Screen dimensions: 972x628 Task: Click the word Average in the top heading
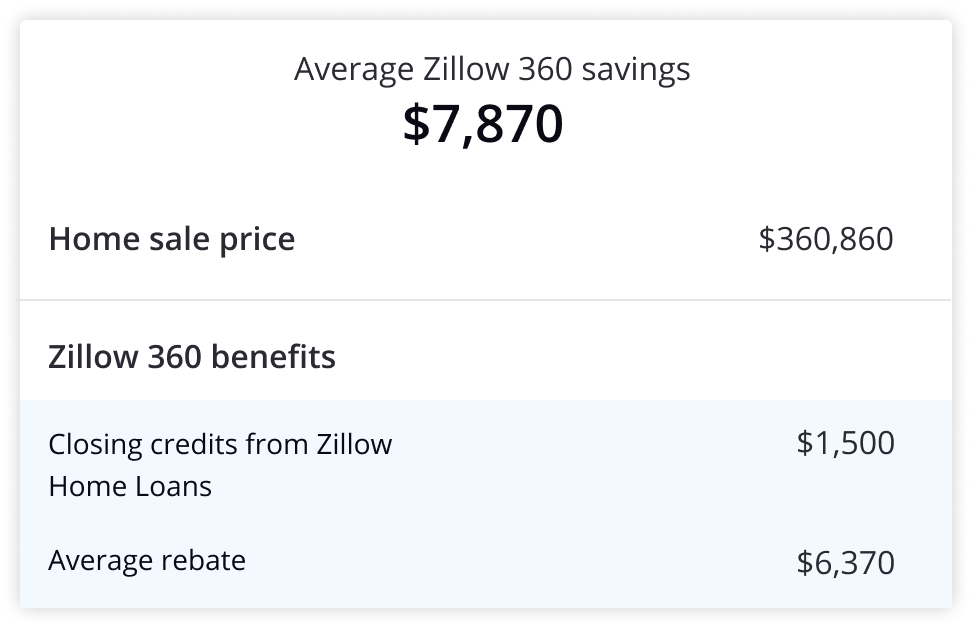(354, 69)
